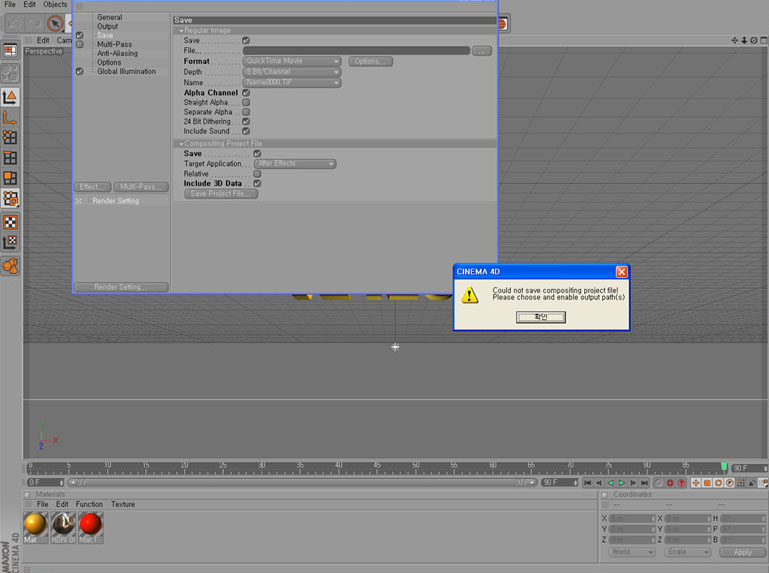Toggle the Compositing Project File Save checkbox

coord(257,154)
